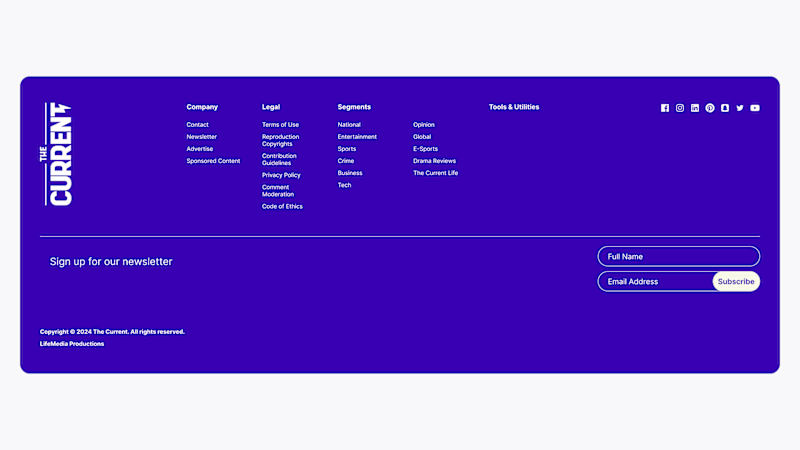
Task: Open the Sports segment
Action: pos(347,149)
